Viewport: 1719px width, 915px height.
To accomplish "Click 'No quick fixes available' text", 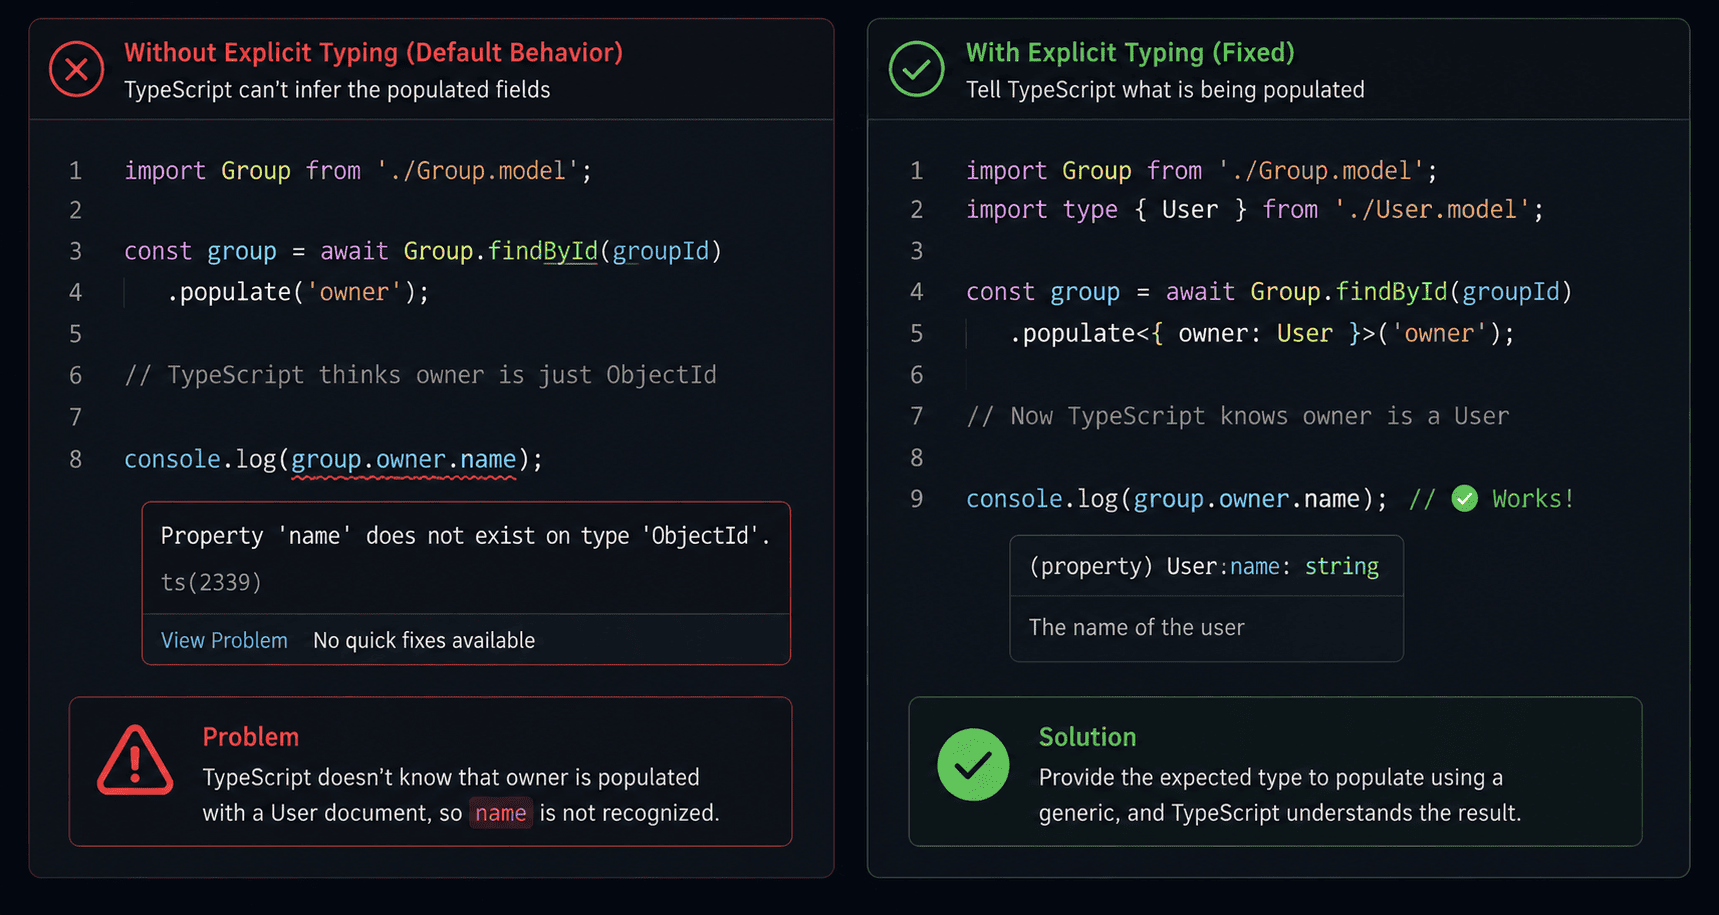I will pos(424,640).
